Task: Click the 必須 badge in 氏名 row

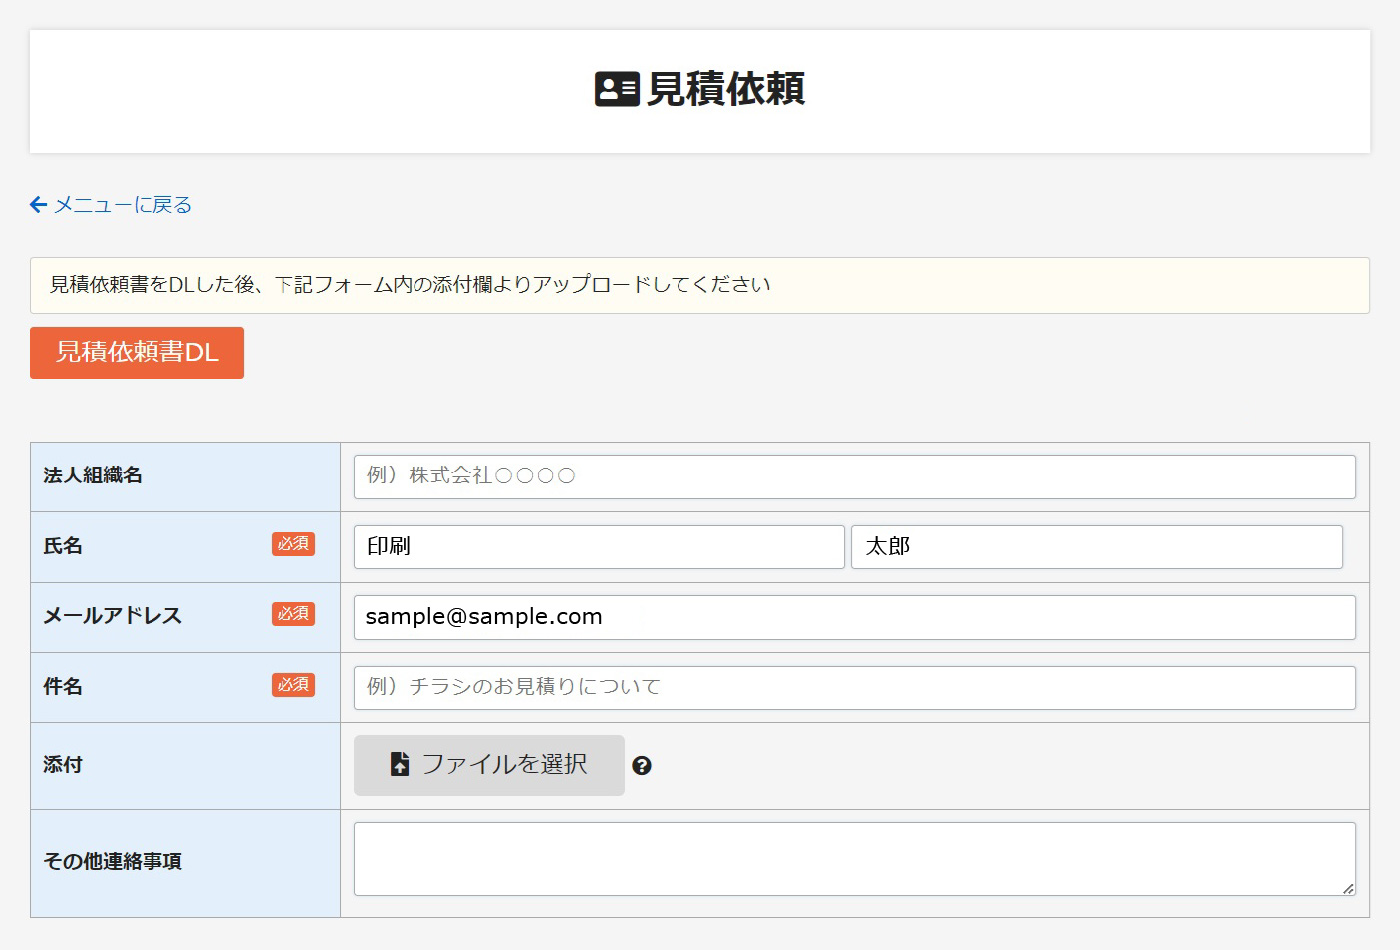Action: (293, 544)
